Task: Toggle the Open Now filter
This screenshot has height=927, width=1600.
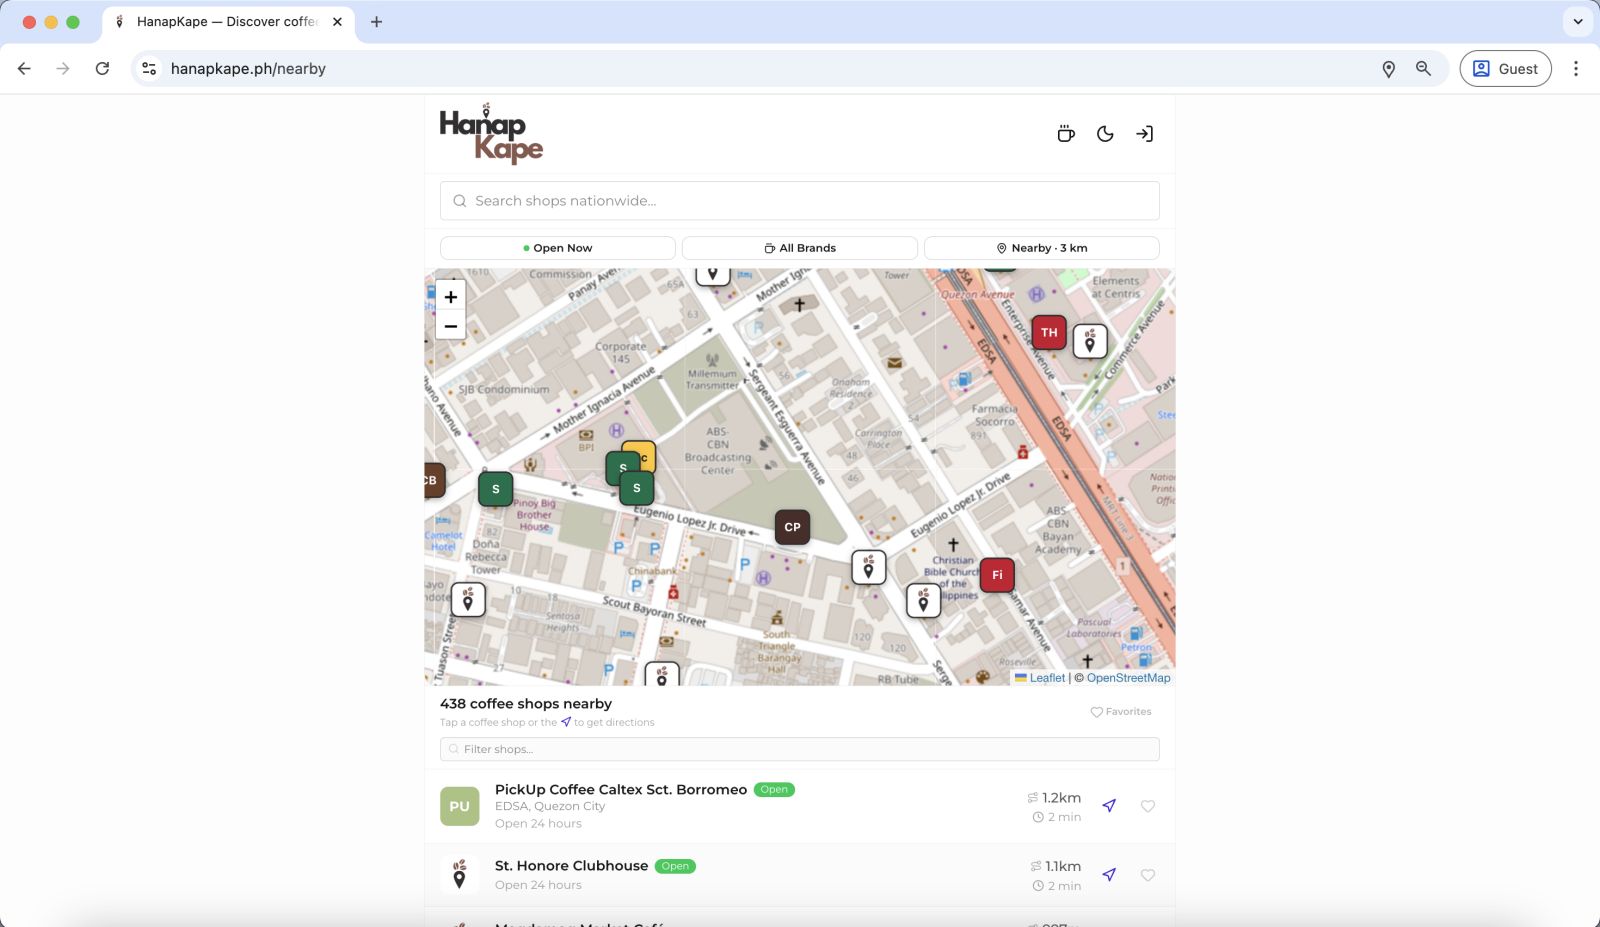Action: coord(558,248)
